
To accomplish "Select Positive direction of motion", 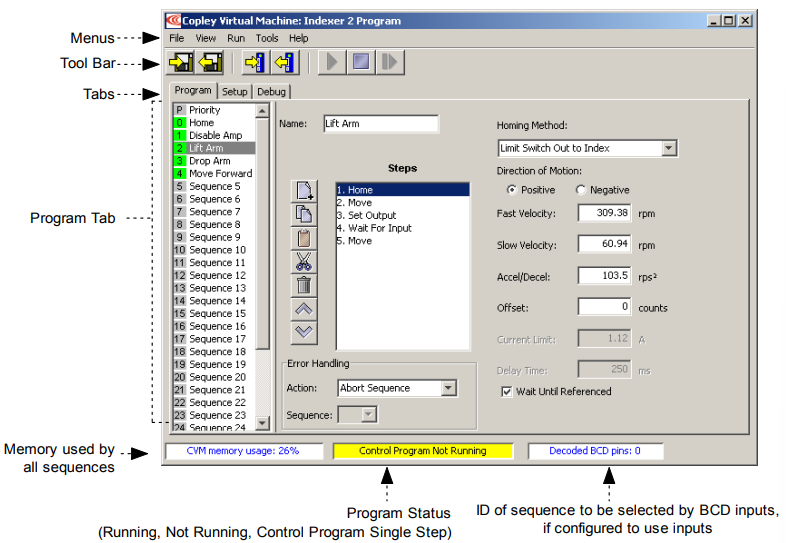I will tap(511, 190).
